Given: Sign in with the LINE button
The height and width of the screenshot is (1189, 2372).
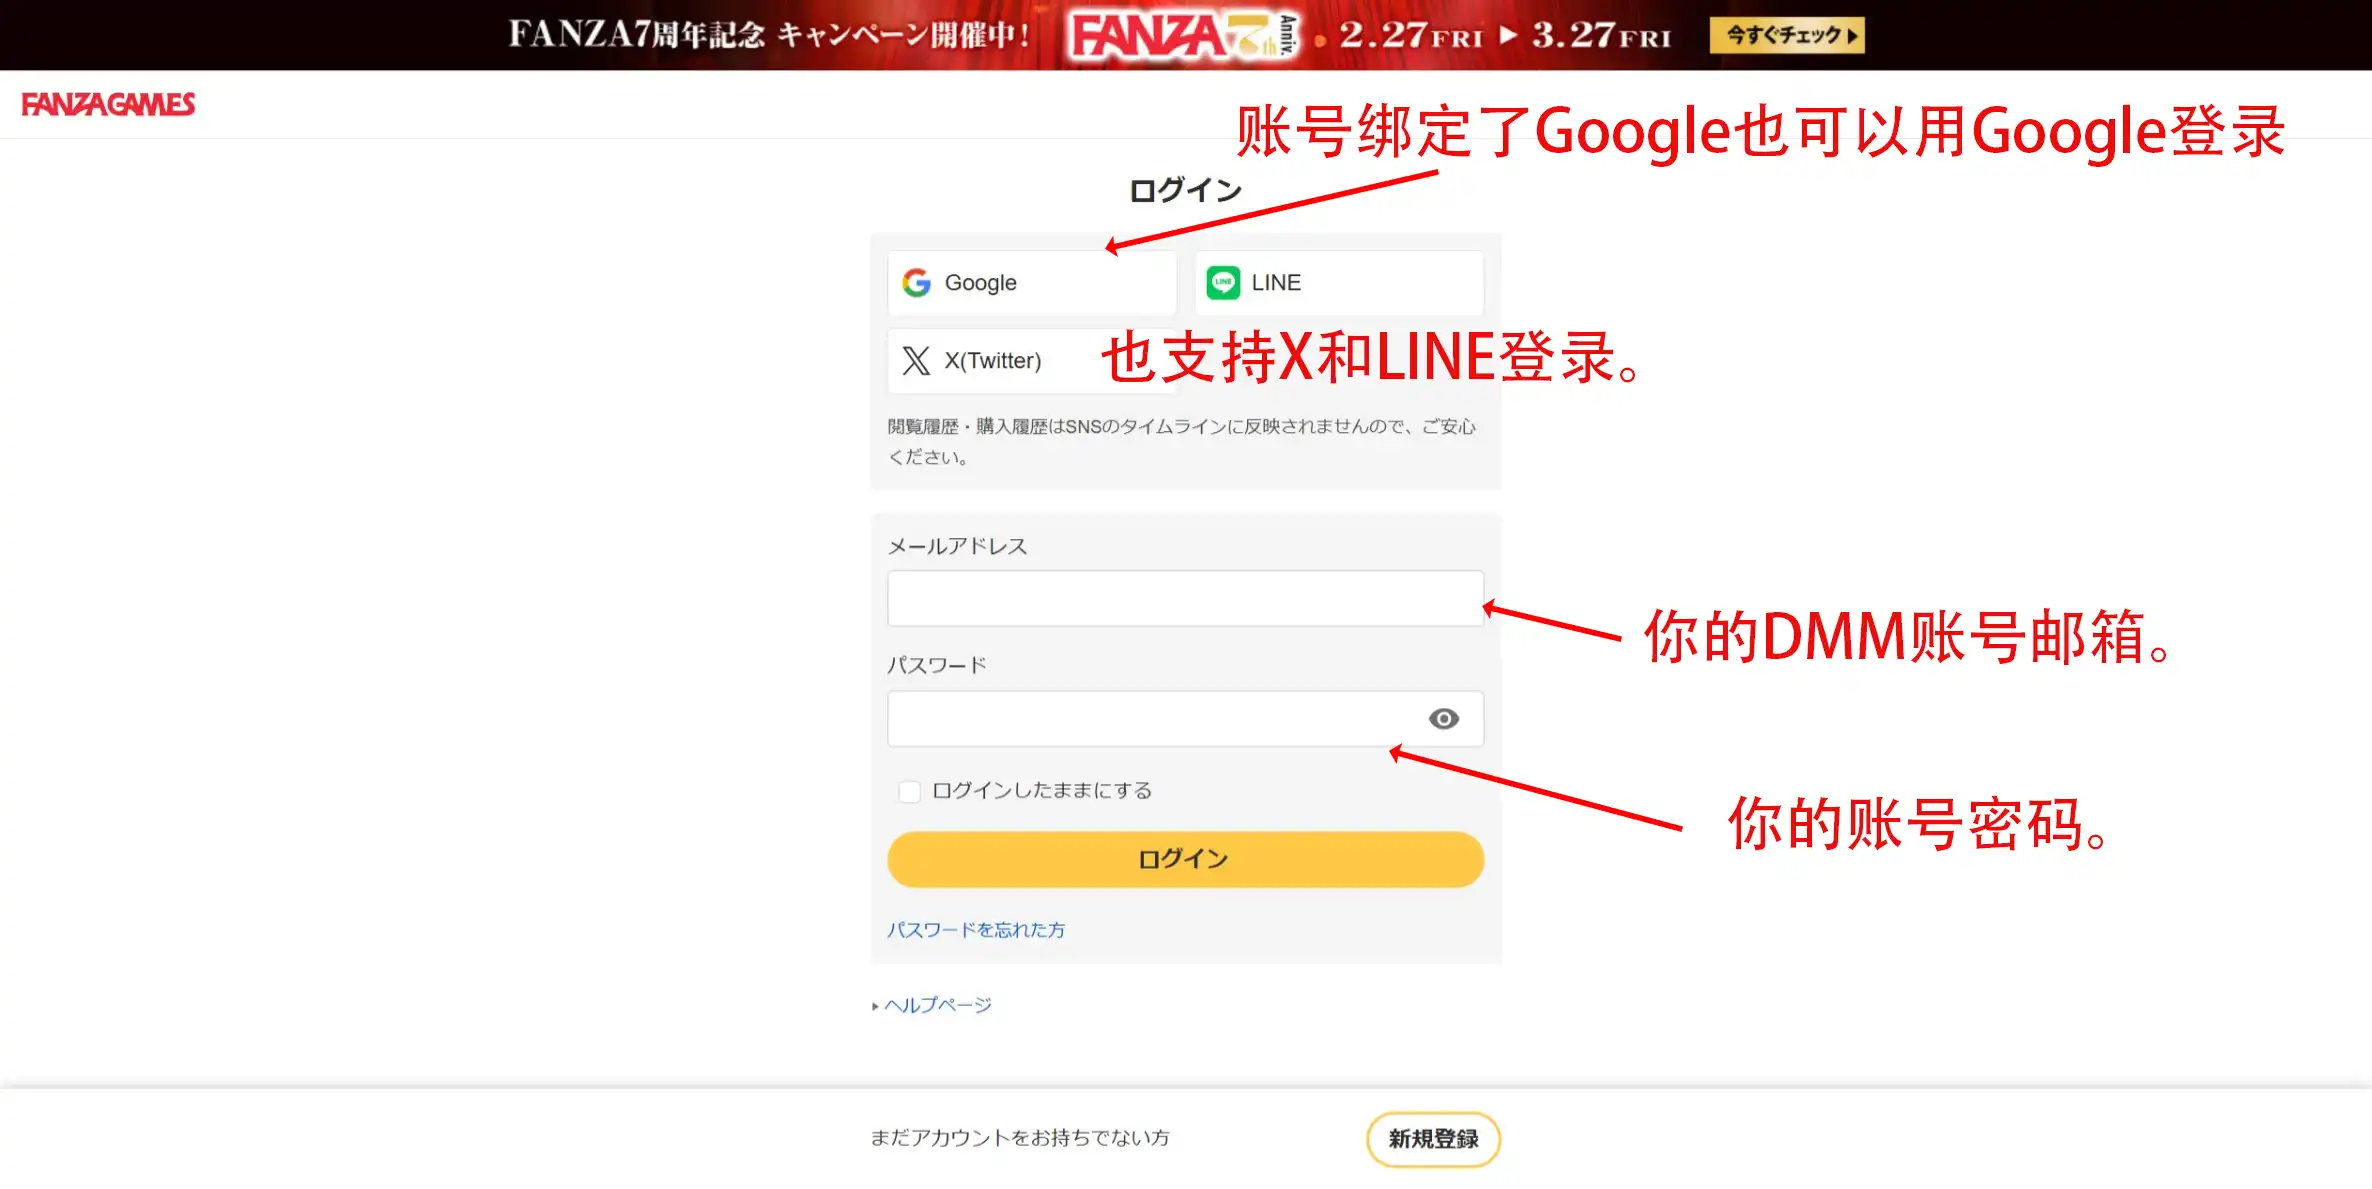Looking at the screenshot, I should pyautogui.click(x=1339, y=283).
